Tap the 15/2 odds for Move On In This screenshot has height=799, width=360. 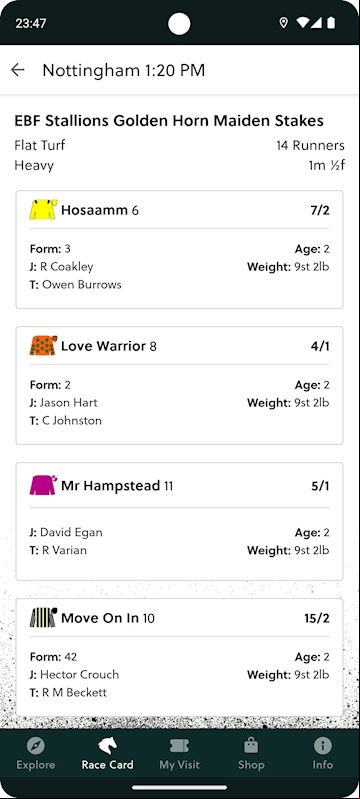[x=317, y=619]
